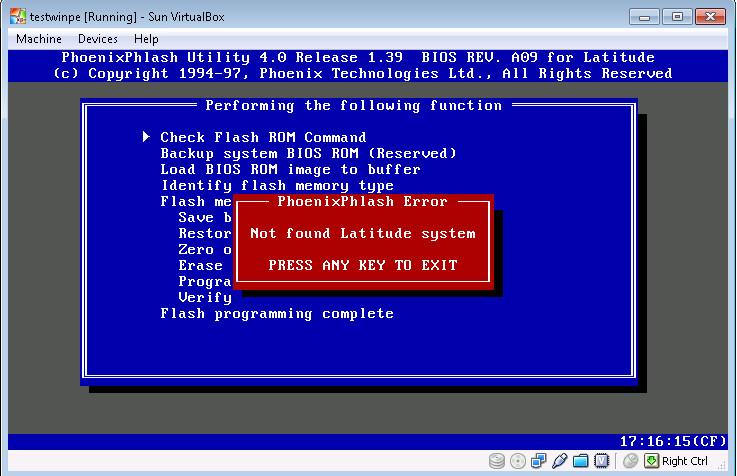Maximize the testwinpe VirtualBox window
This screenshot has width=737, height=476.
tap(677, 17)
